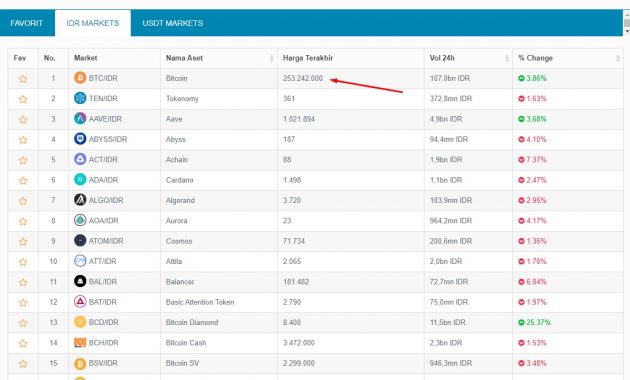Switch to the FAVORIT tab
This screenshot has height=380, width=630.
pyautogui.click(x=27, y=23)
